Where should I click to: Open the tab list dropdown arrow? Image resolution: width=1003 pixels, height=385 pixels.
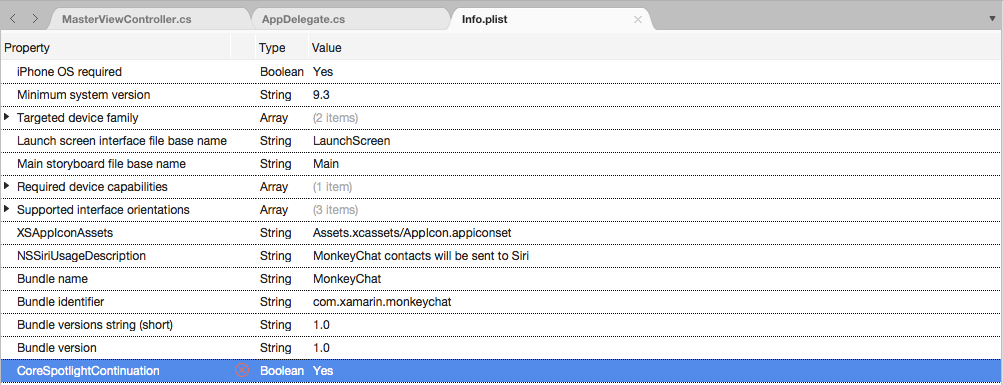pyautogui.click(x=992, y=19)
